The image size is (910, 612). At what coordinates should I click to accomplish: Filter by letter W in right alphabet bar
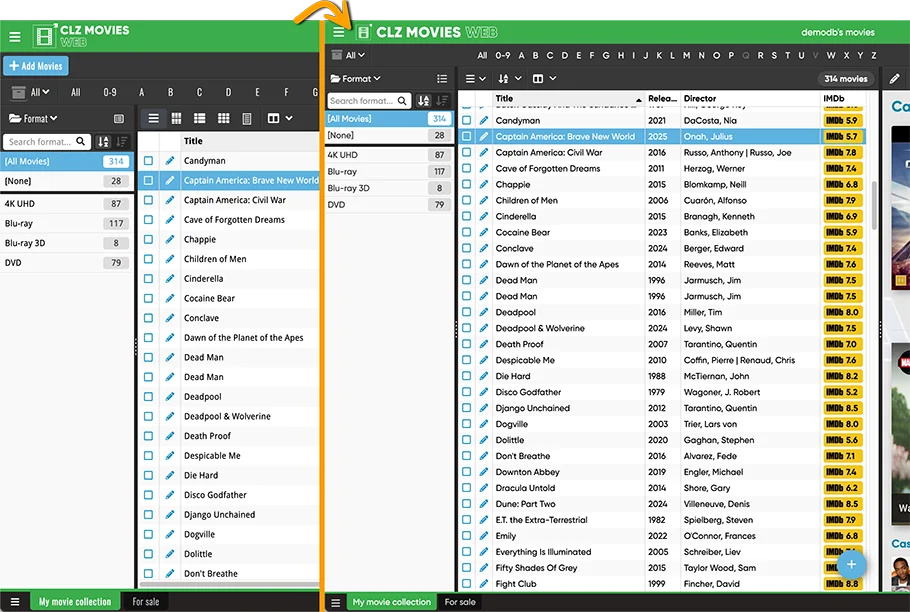click(x=831, y=55)
